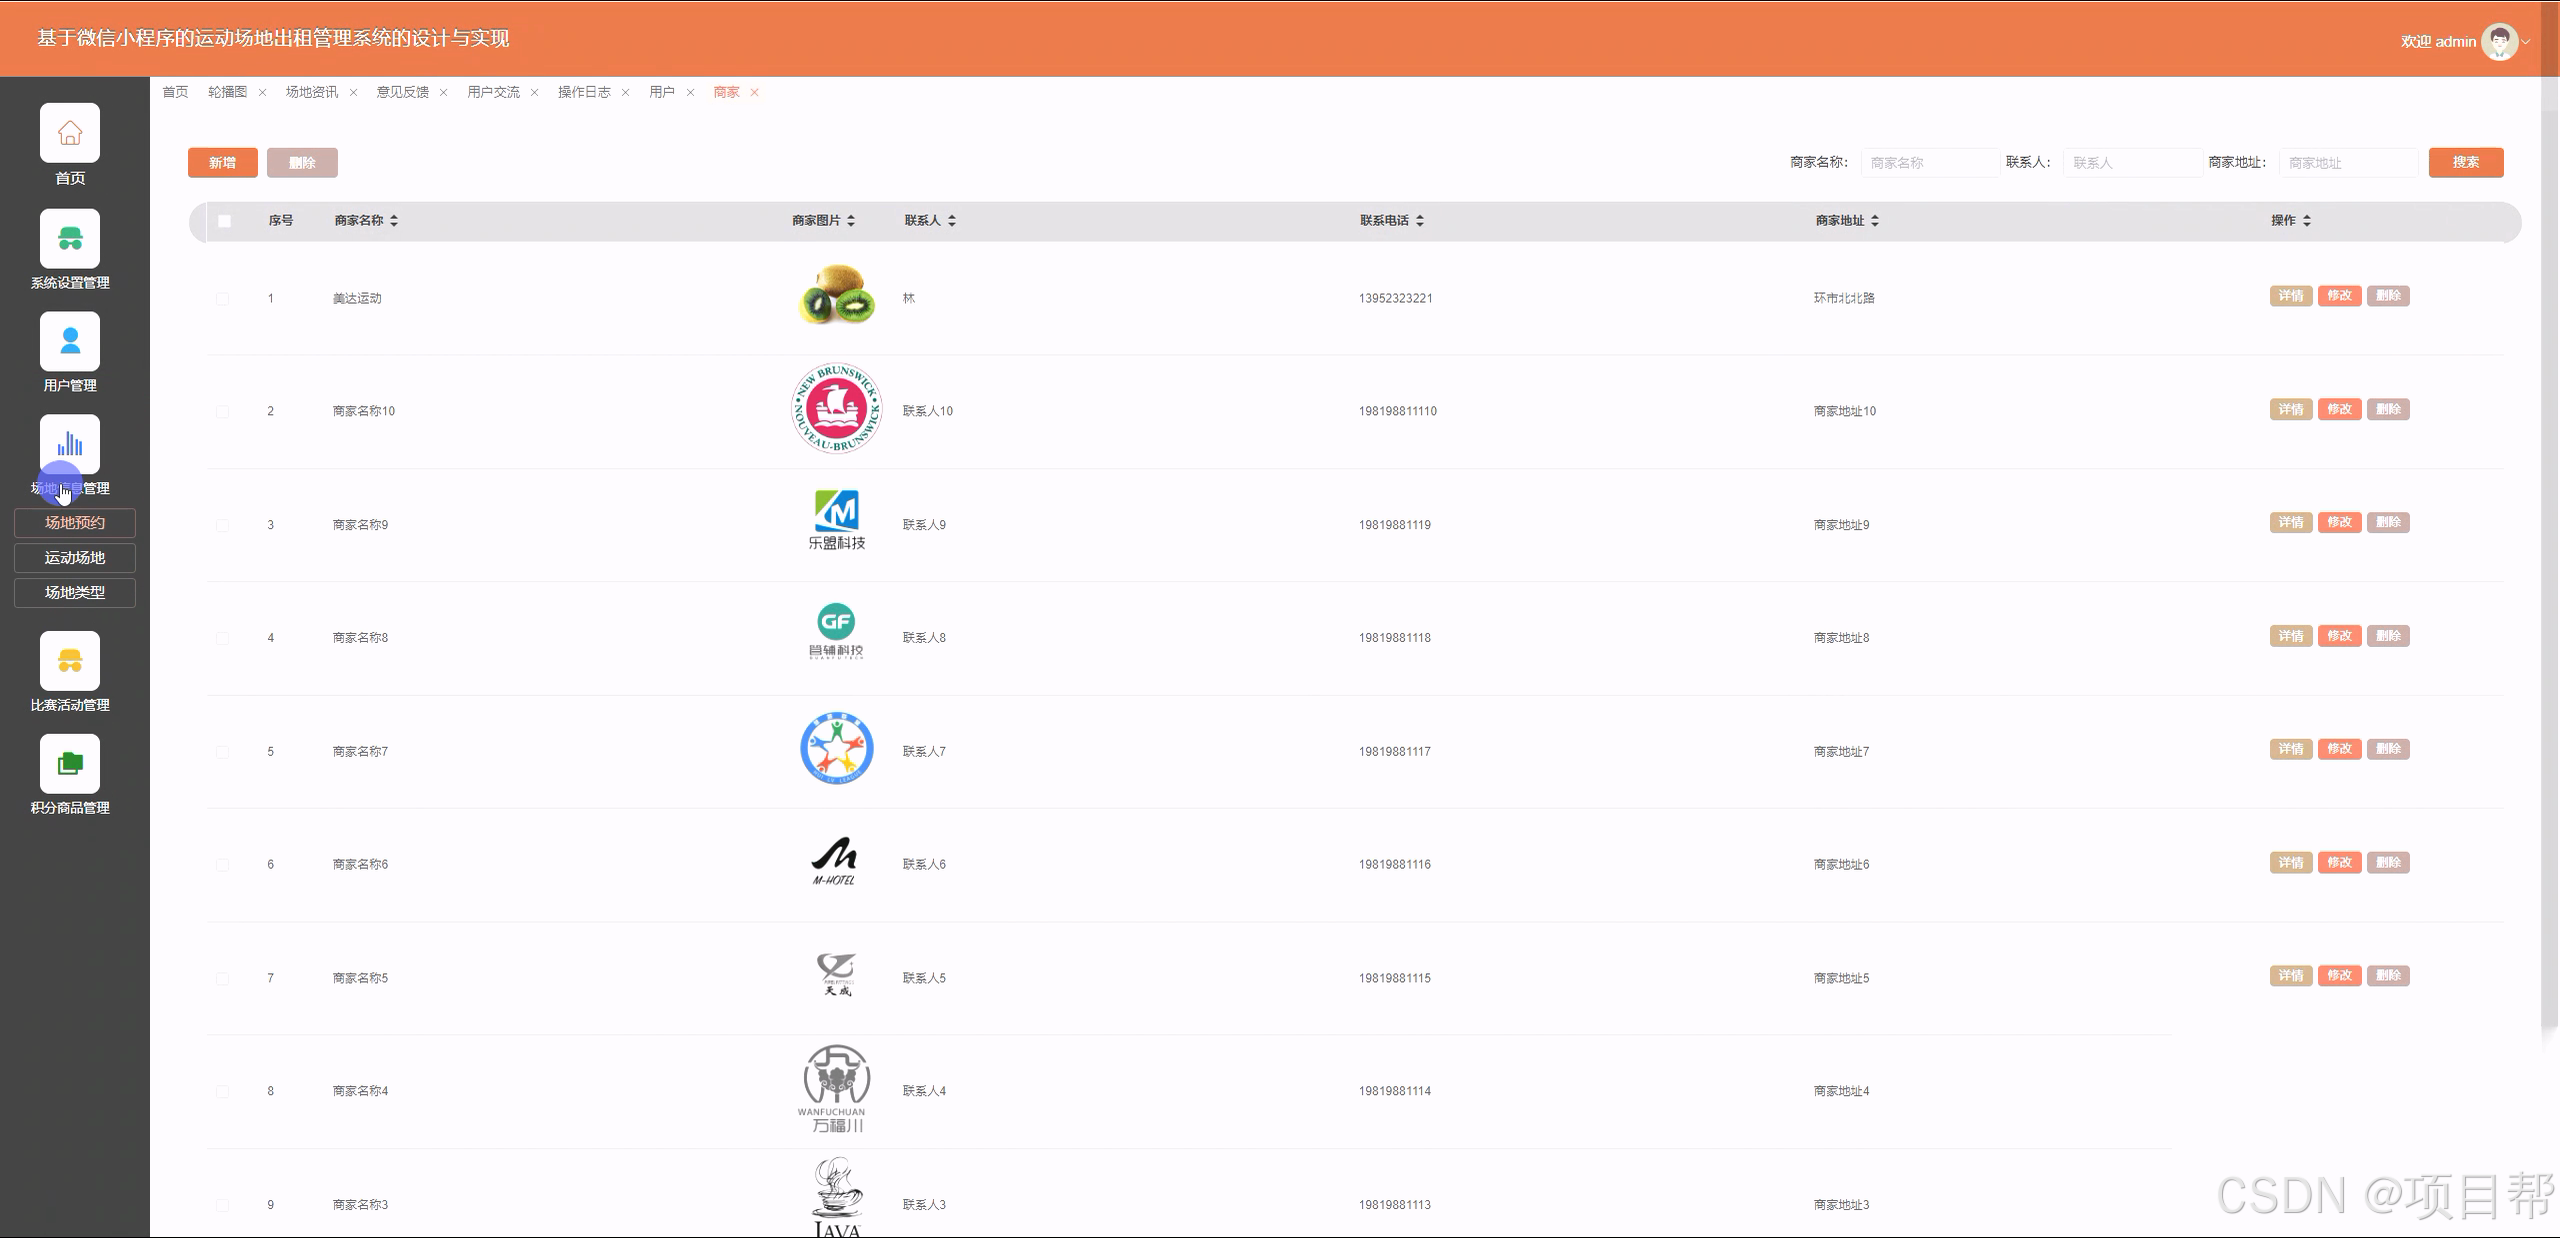This screenshot has height=1238, width=2560.
Task: Open 系统设置管理 sidebar icon
Action: [x=70, y=239]
